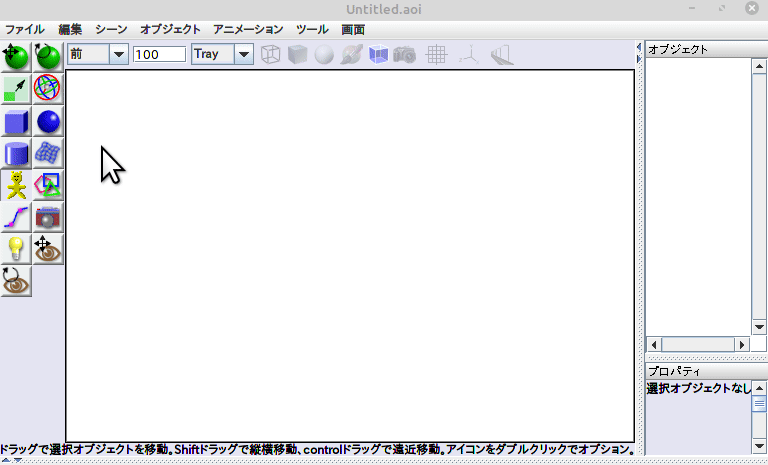
Task: Choose the Create Cube tool
Action: click(x=16, y=121)
